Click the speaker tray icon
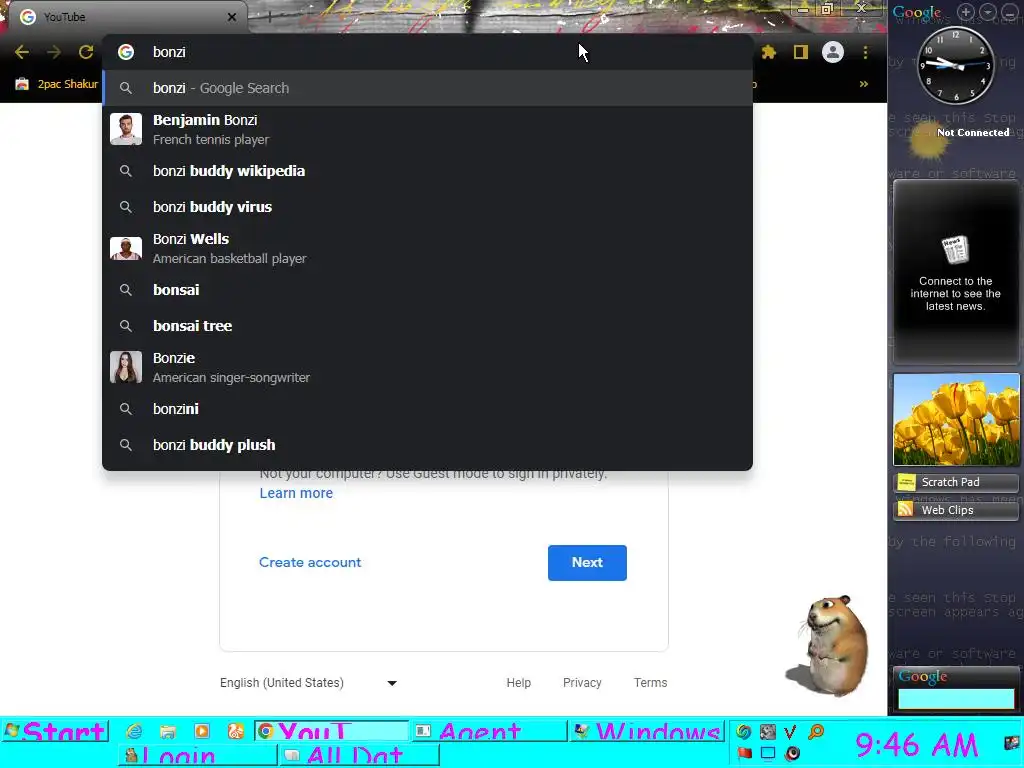The width and height of the screenshot is (1024, 768). (x=792, y=754)
